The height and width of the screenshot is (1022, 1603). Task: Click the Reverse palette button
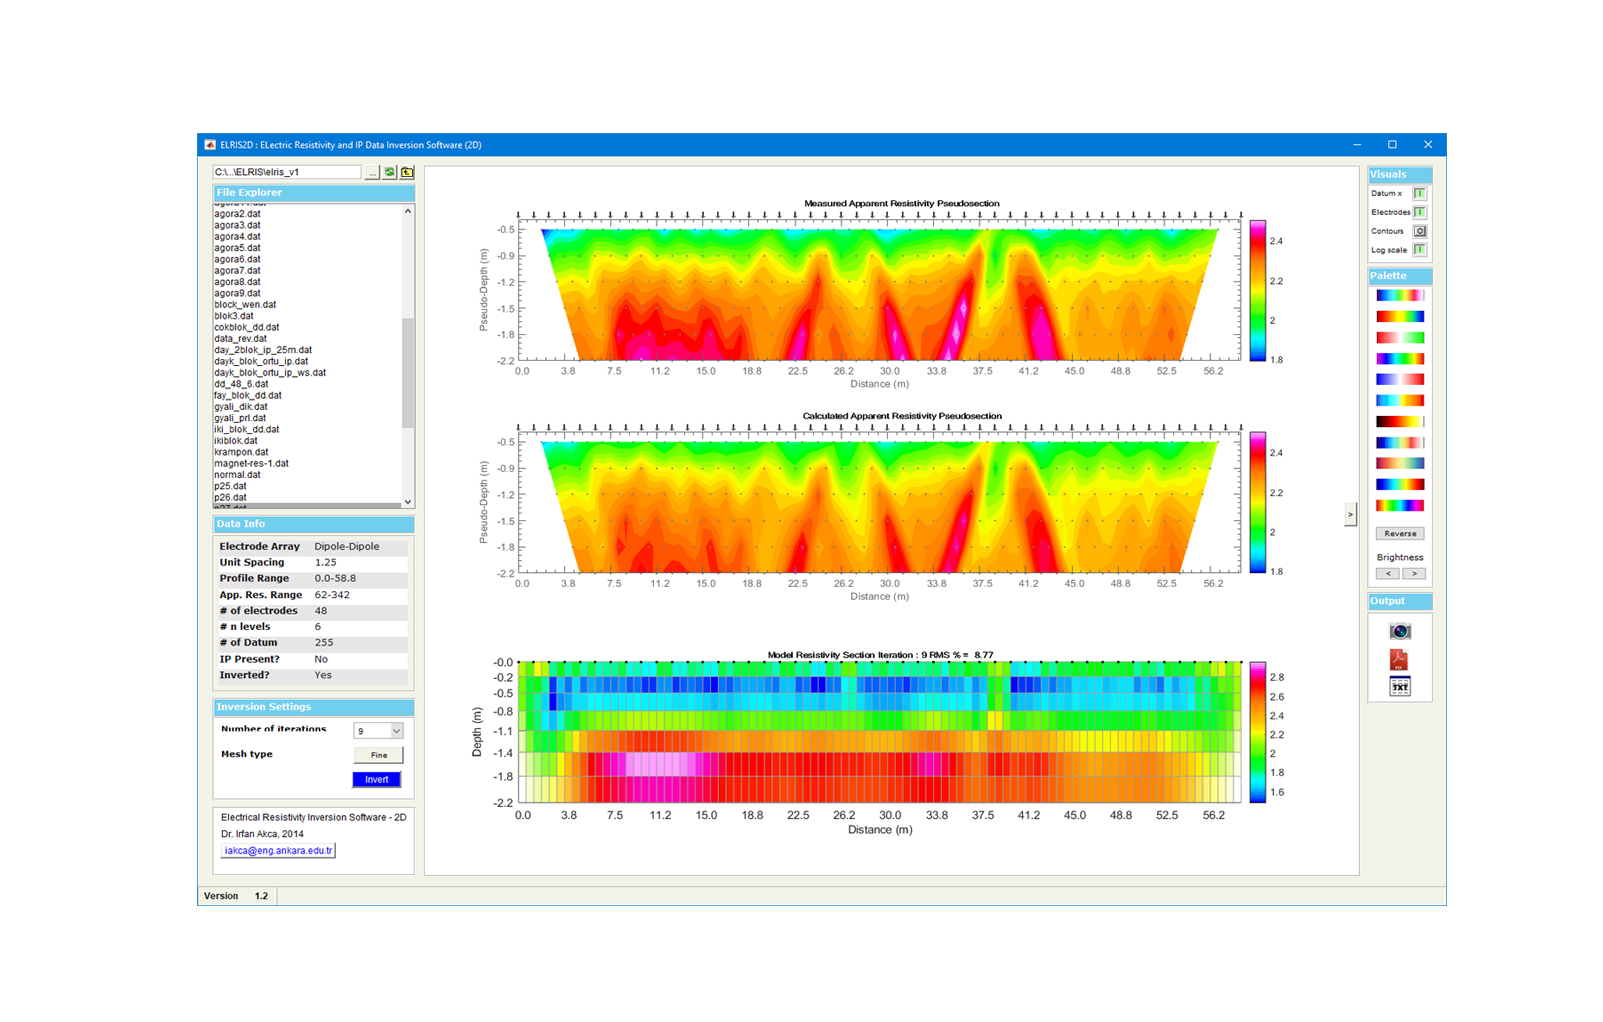pyautogui.click(x=1399, y=534)
